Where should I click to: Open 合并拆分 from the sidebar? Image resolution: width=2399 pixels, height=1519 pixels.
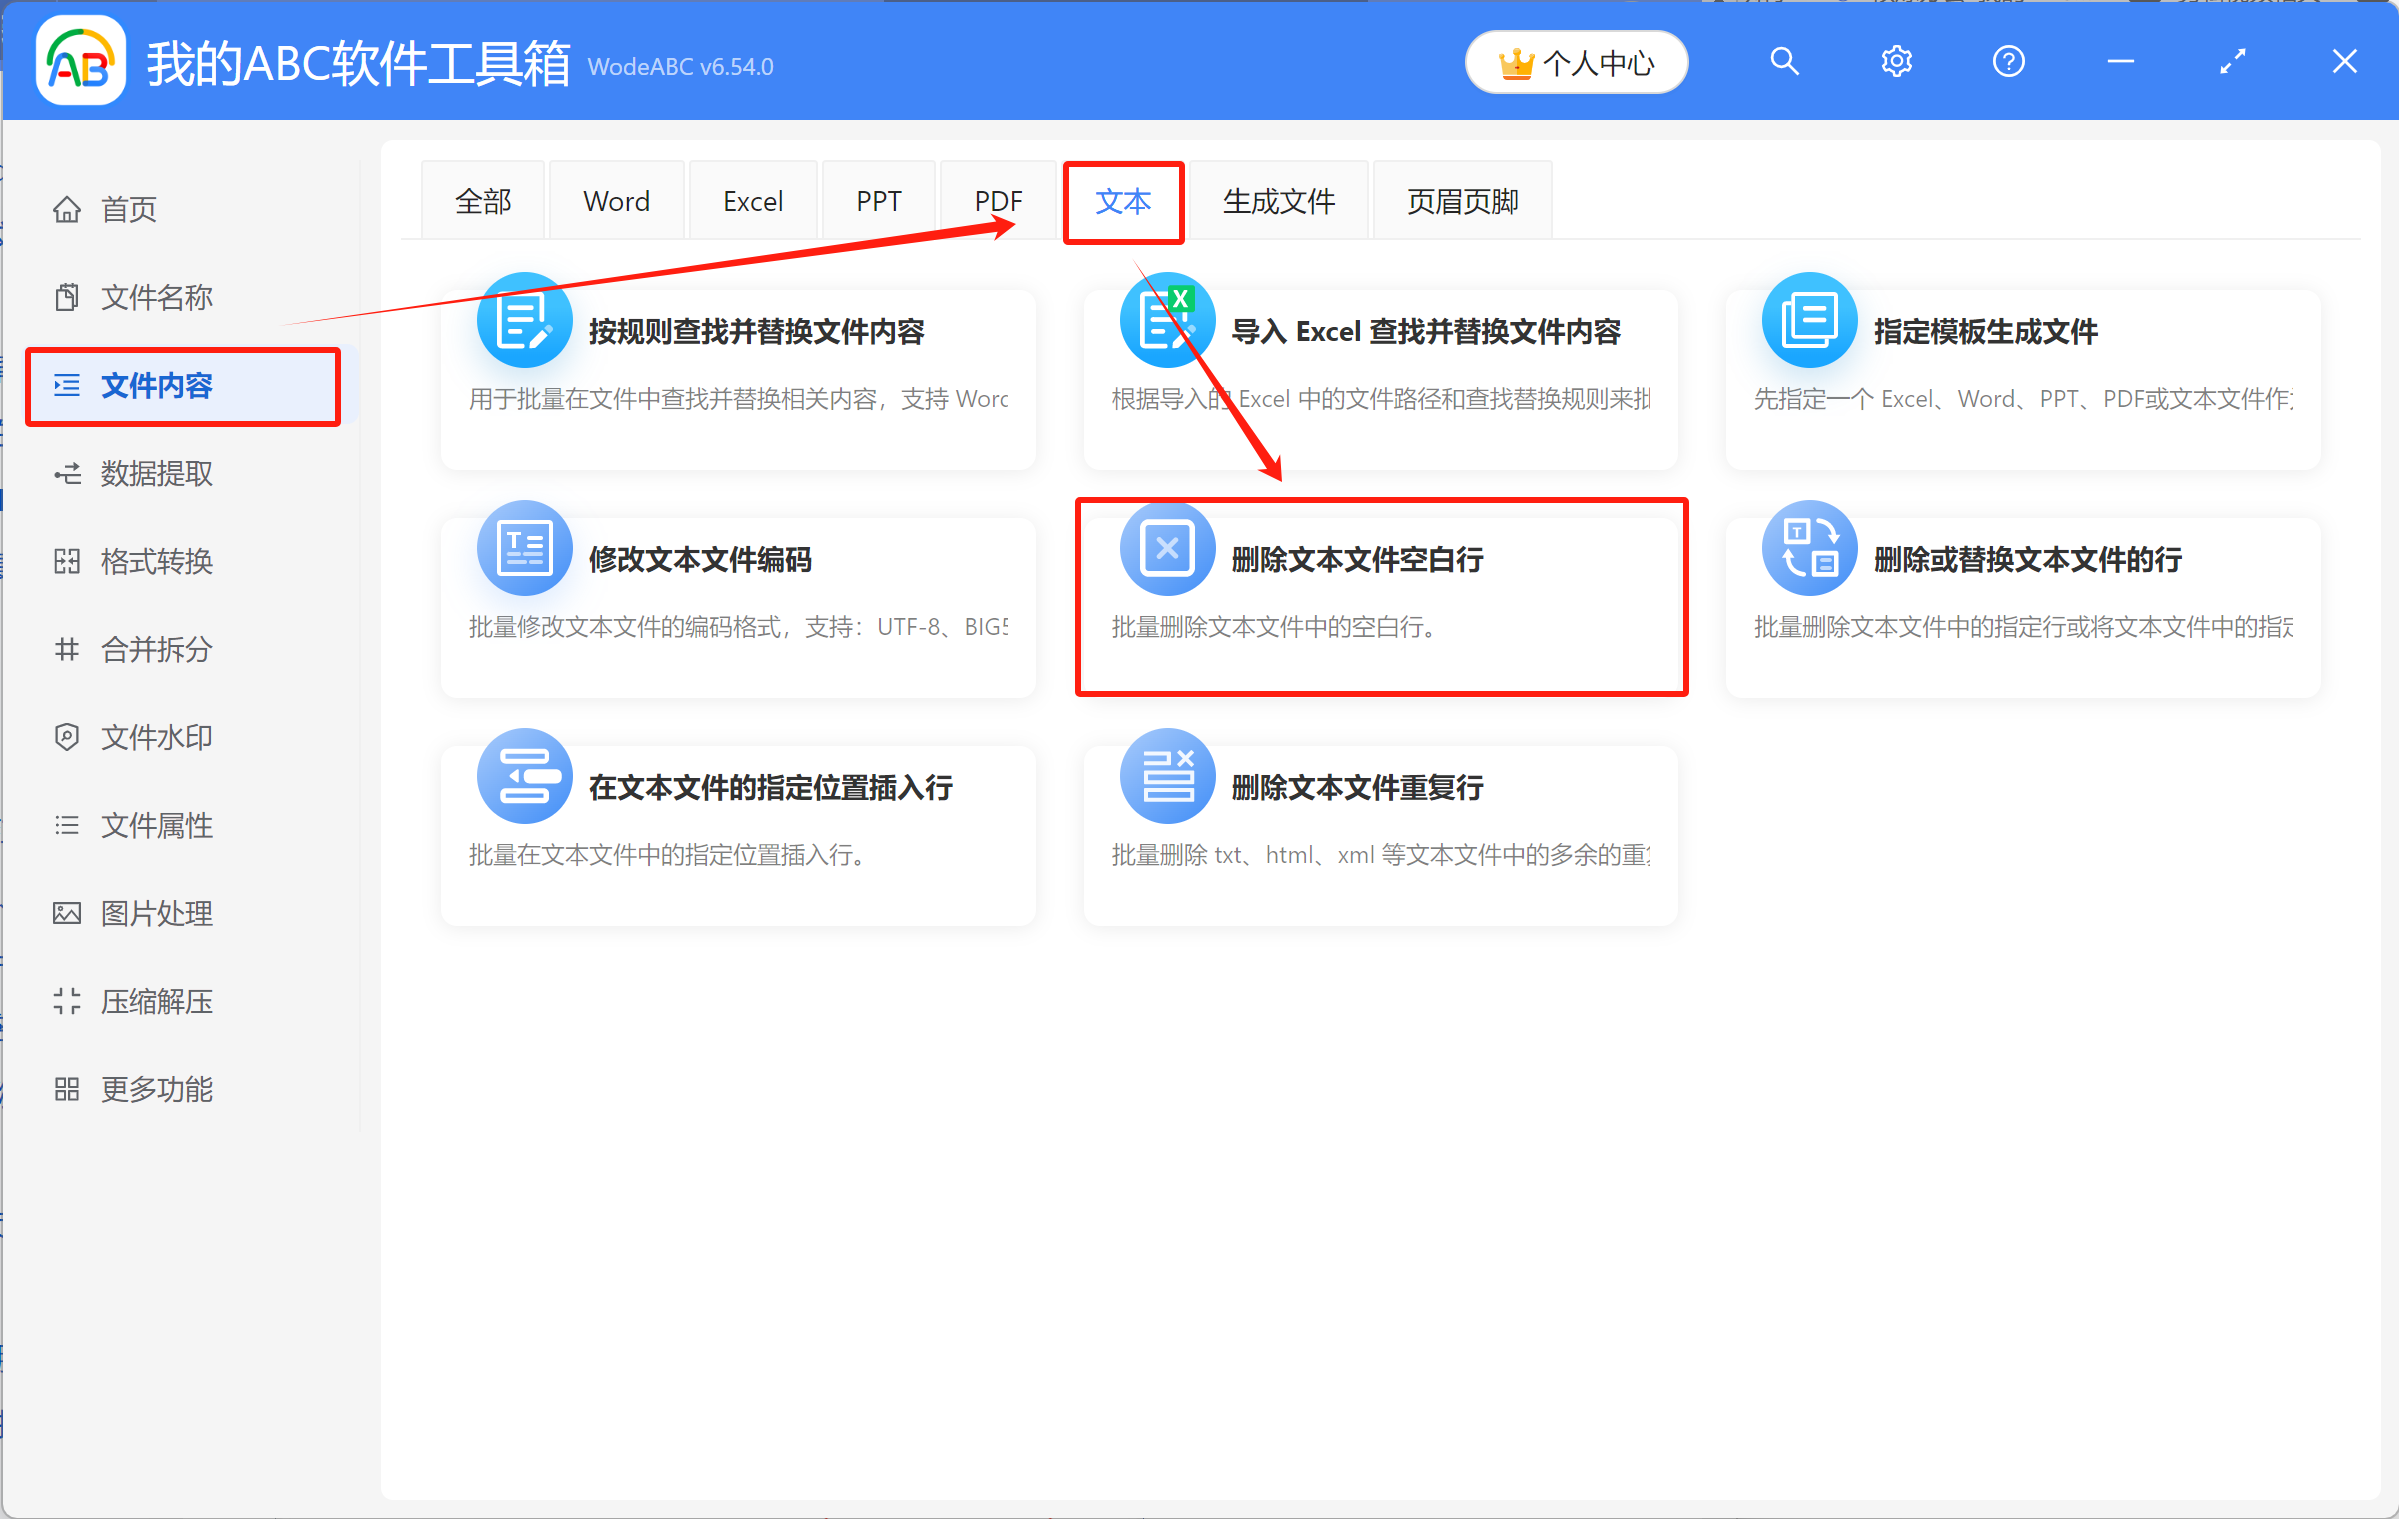click(x=156, y=649)
